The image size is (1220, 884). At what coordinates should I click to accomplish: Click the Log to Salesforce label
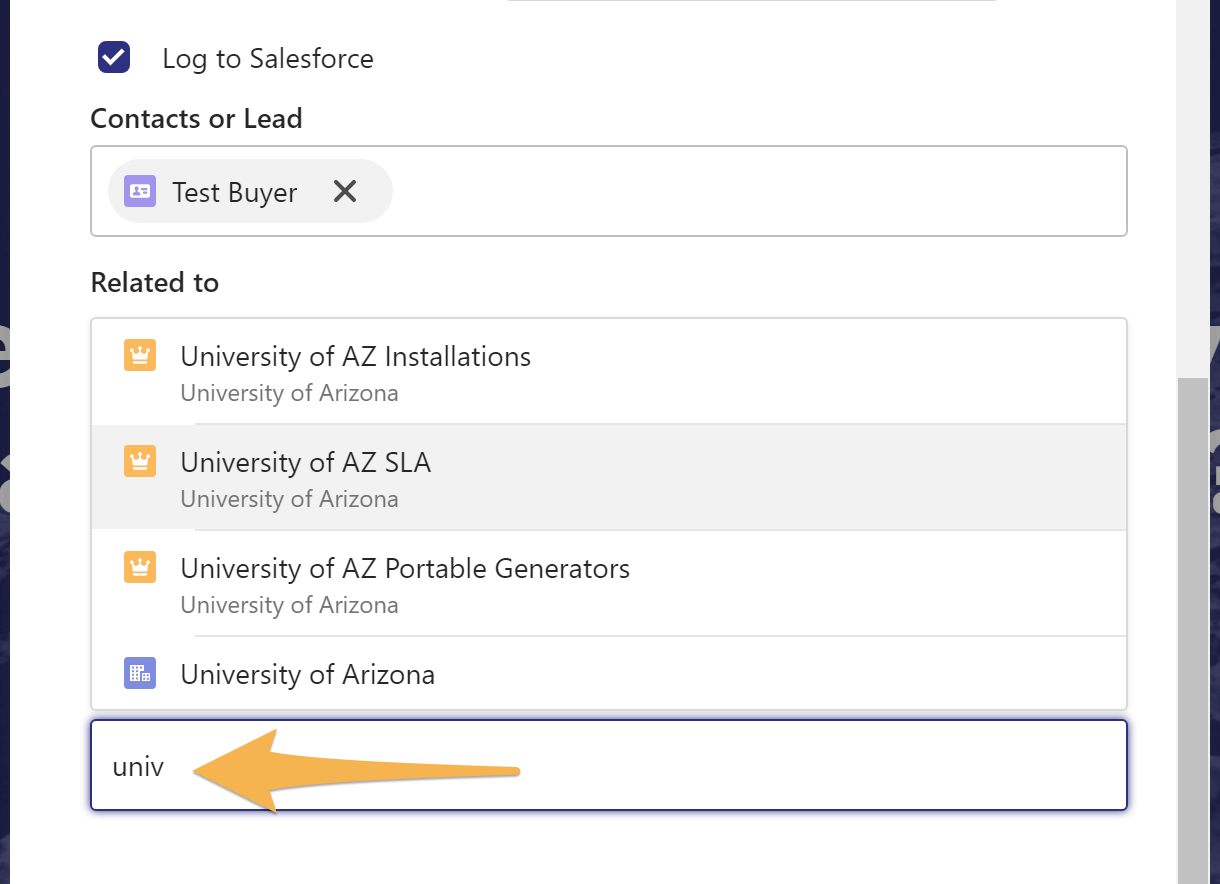tap(267, 59)
